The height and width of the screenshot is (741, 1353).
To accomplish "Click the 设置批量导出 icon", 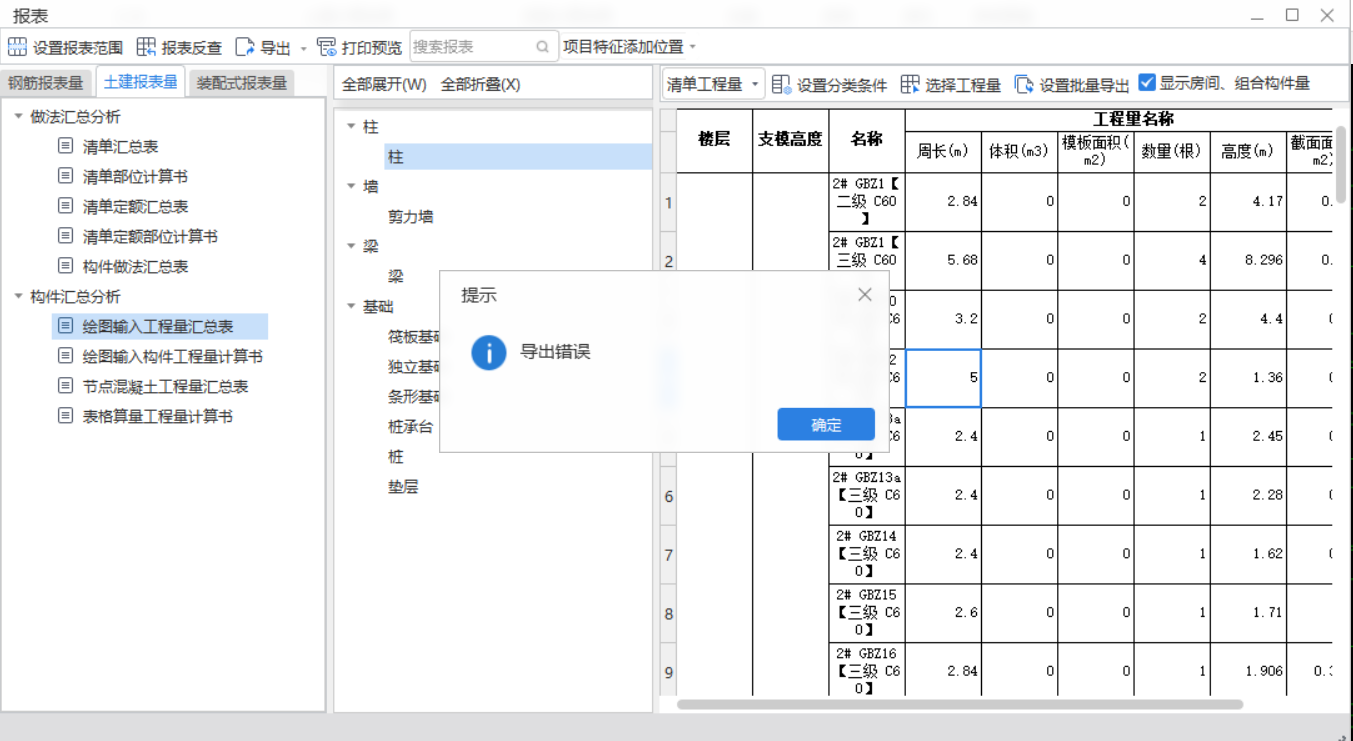I will click(1025, 84).
